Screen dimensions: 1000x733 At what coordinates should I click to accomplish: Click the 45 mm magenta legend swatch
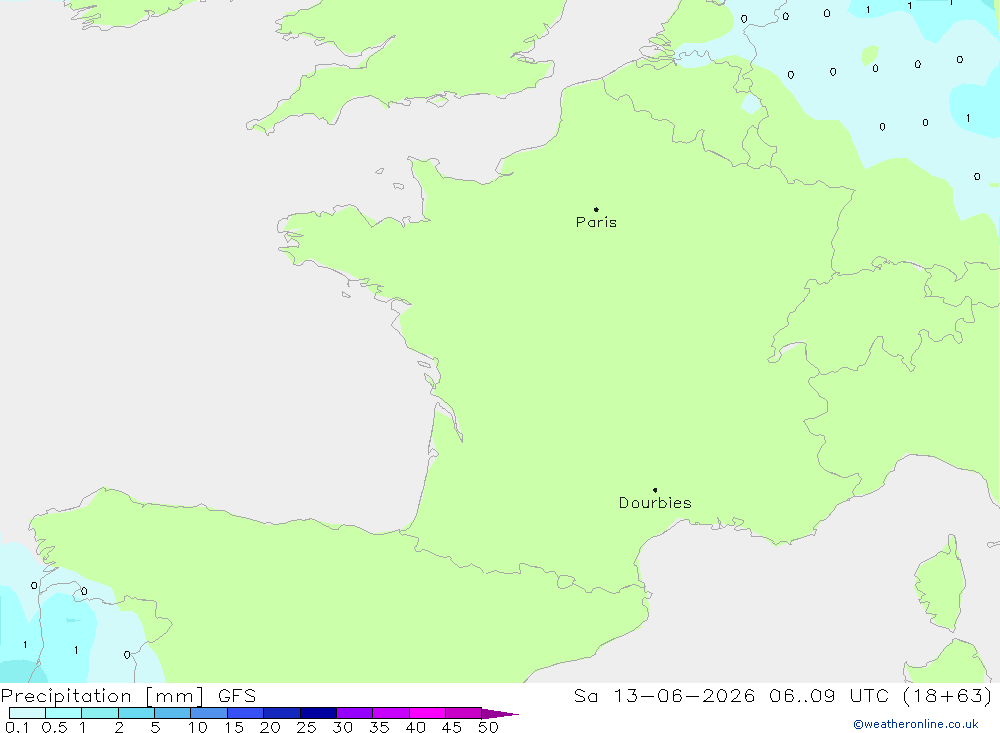pyautogui.click(x=464, y=713)
